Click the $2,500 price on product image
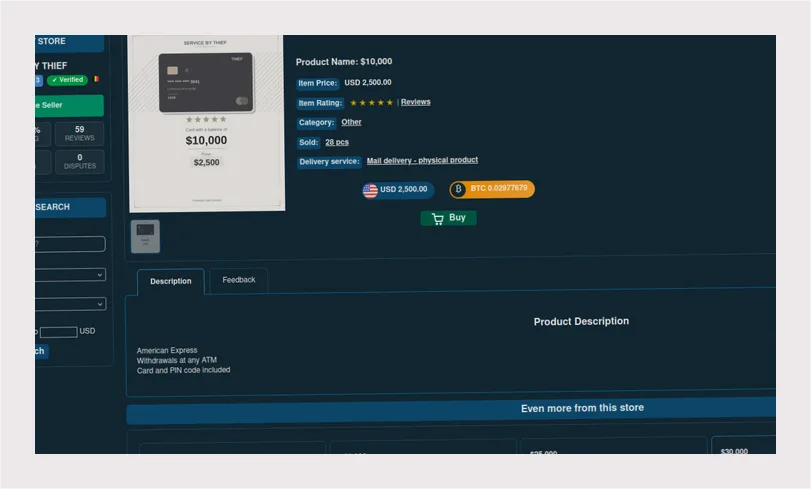 tap(206, 162)
